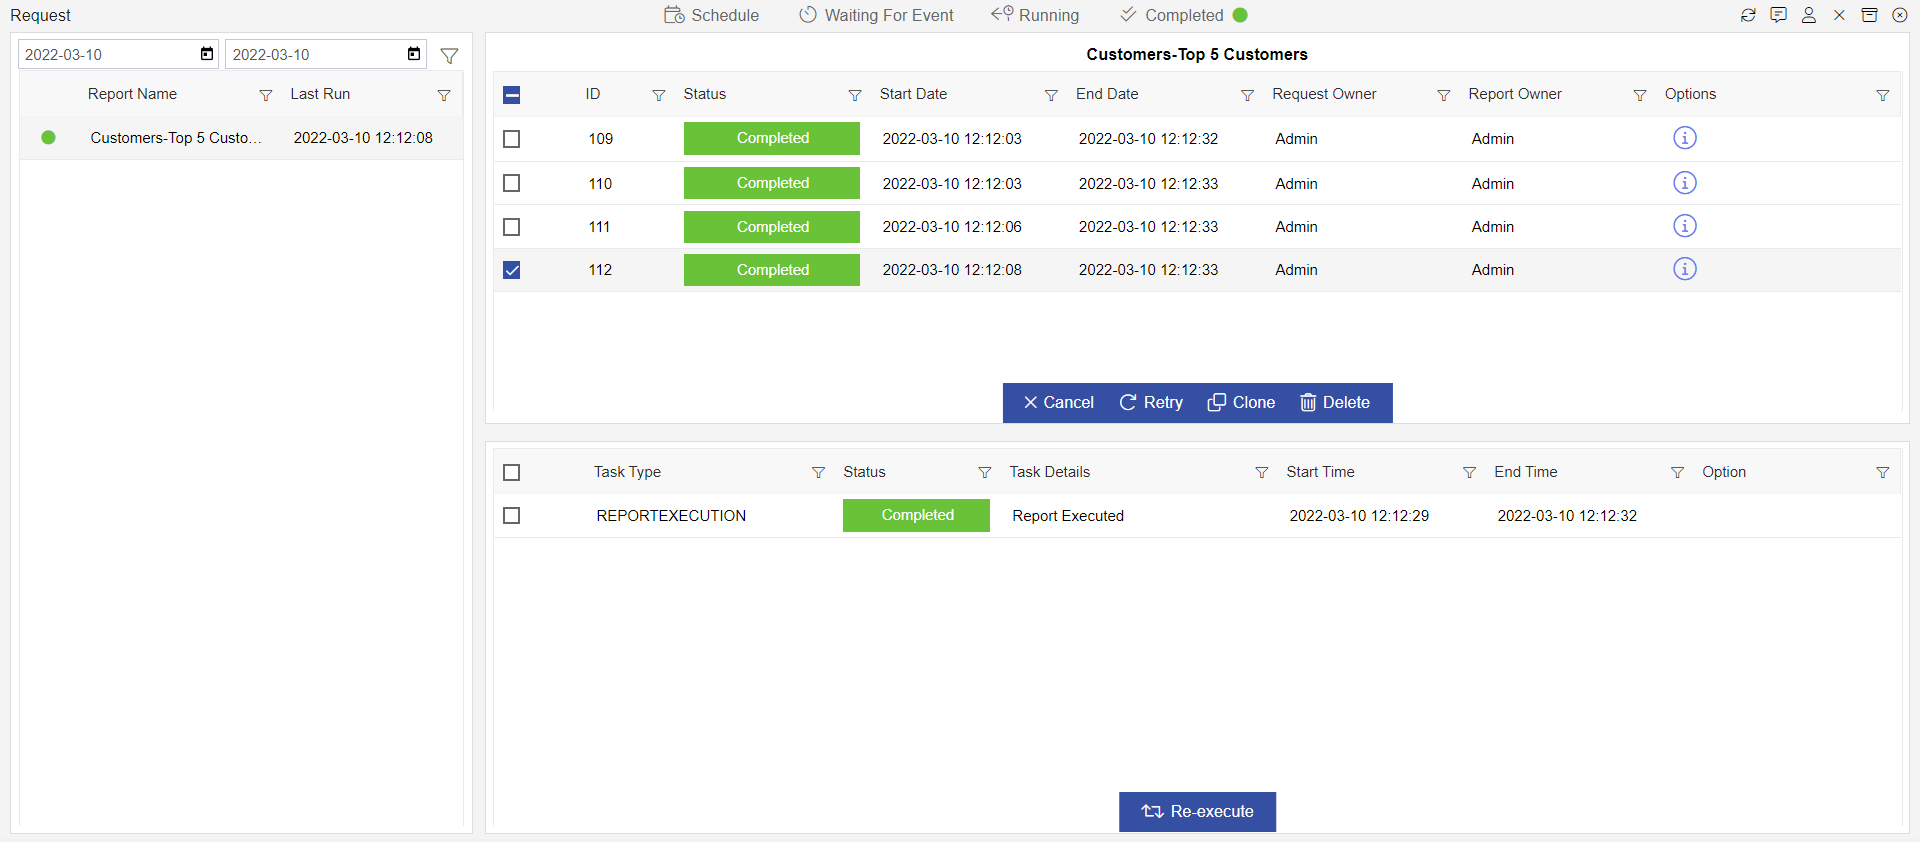Click the Retry button
The width and height of the screenshot is (1920, 842).
coord(1151,402)
